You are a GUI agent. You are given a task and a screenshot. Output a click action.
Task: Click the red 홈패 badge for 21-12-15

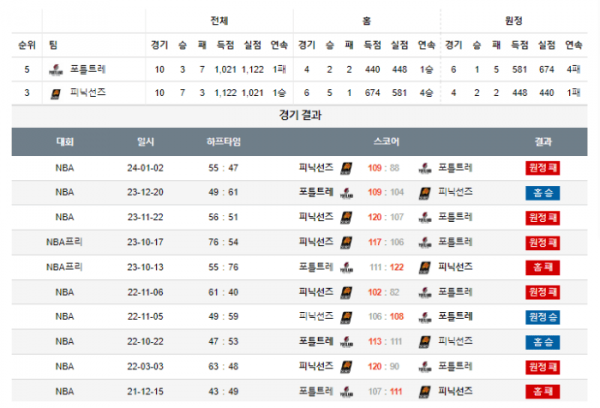[543, 392]
